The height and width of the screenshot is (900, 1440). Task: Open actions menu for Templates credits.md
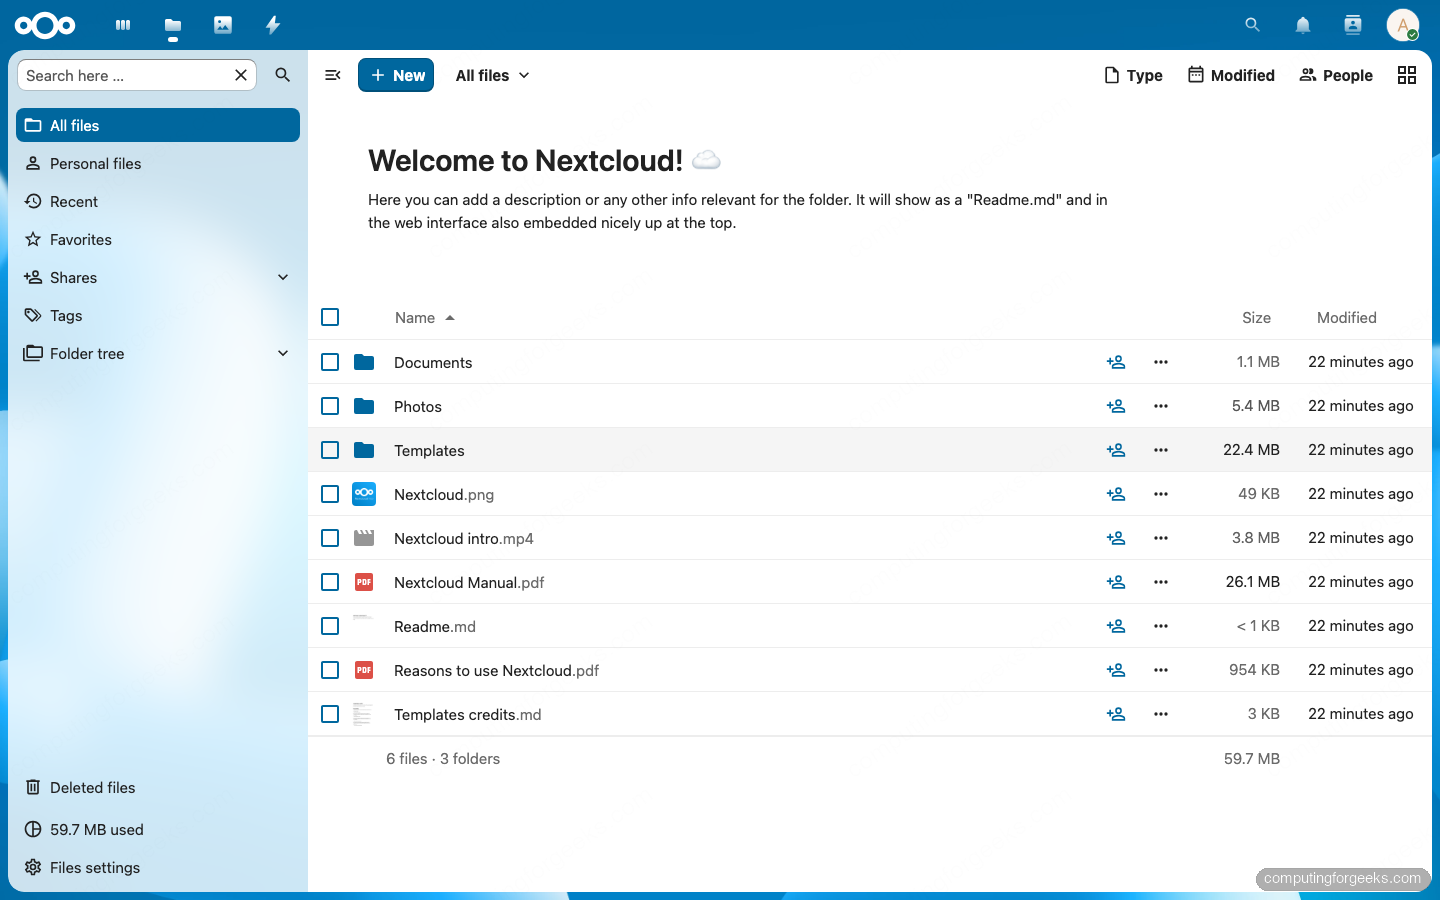[1161, 714]
